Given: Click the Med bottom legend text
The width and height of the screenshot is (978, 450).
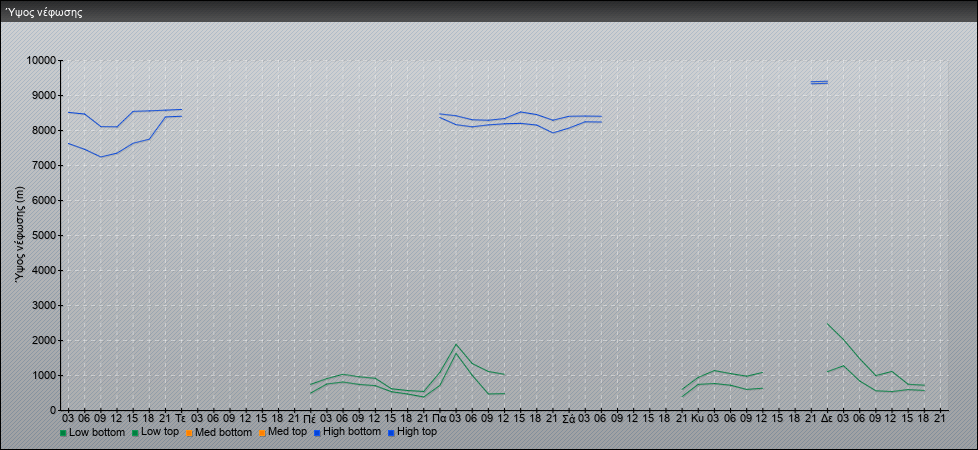Looking at the screenshot, I should pos(222,432).
